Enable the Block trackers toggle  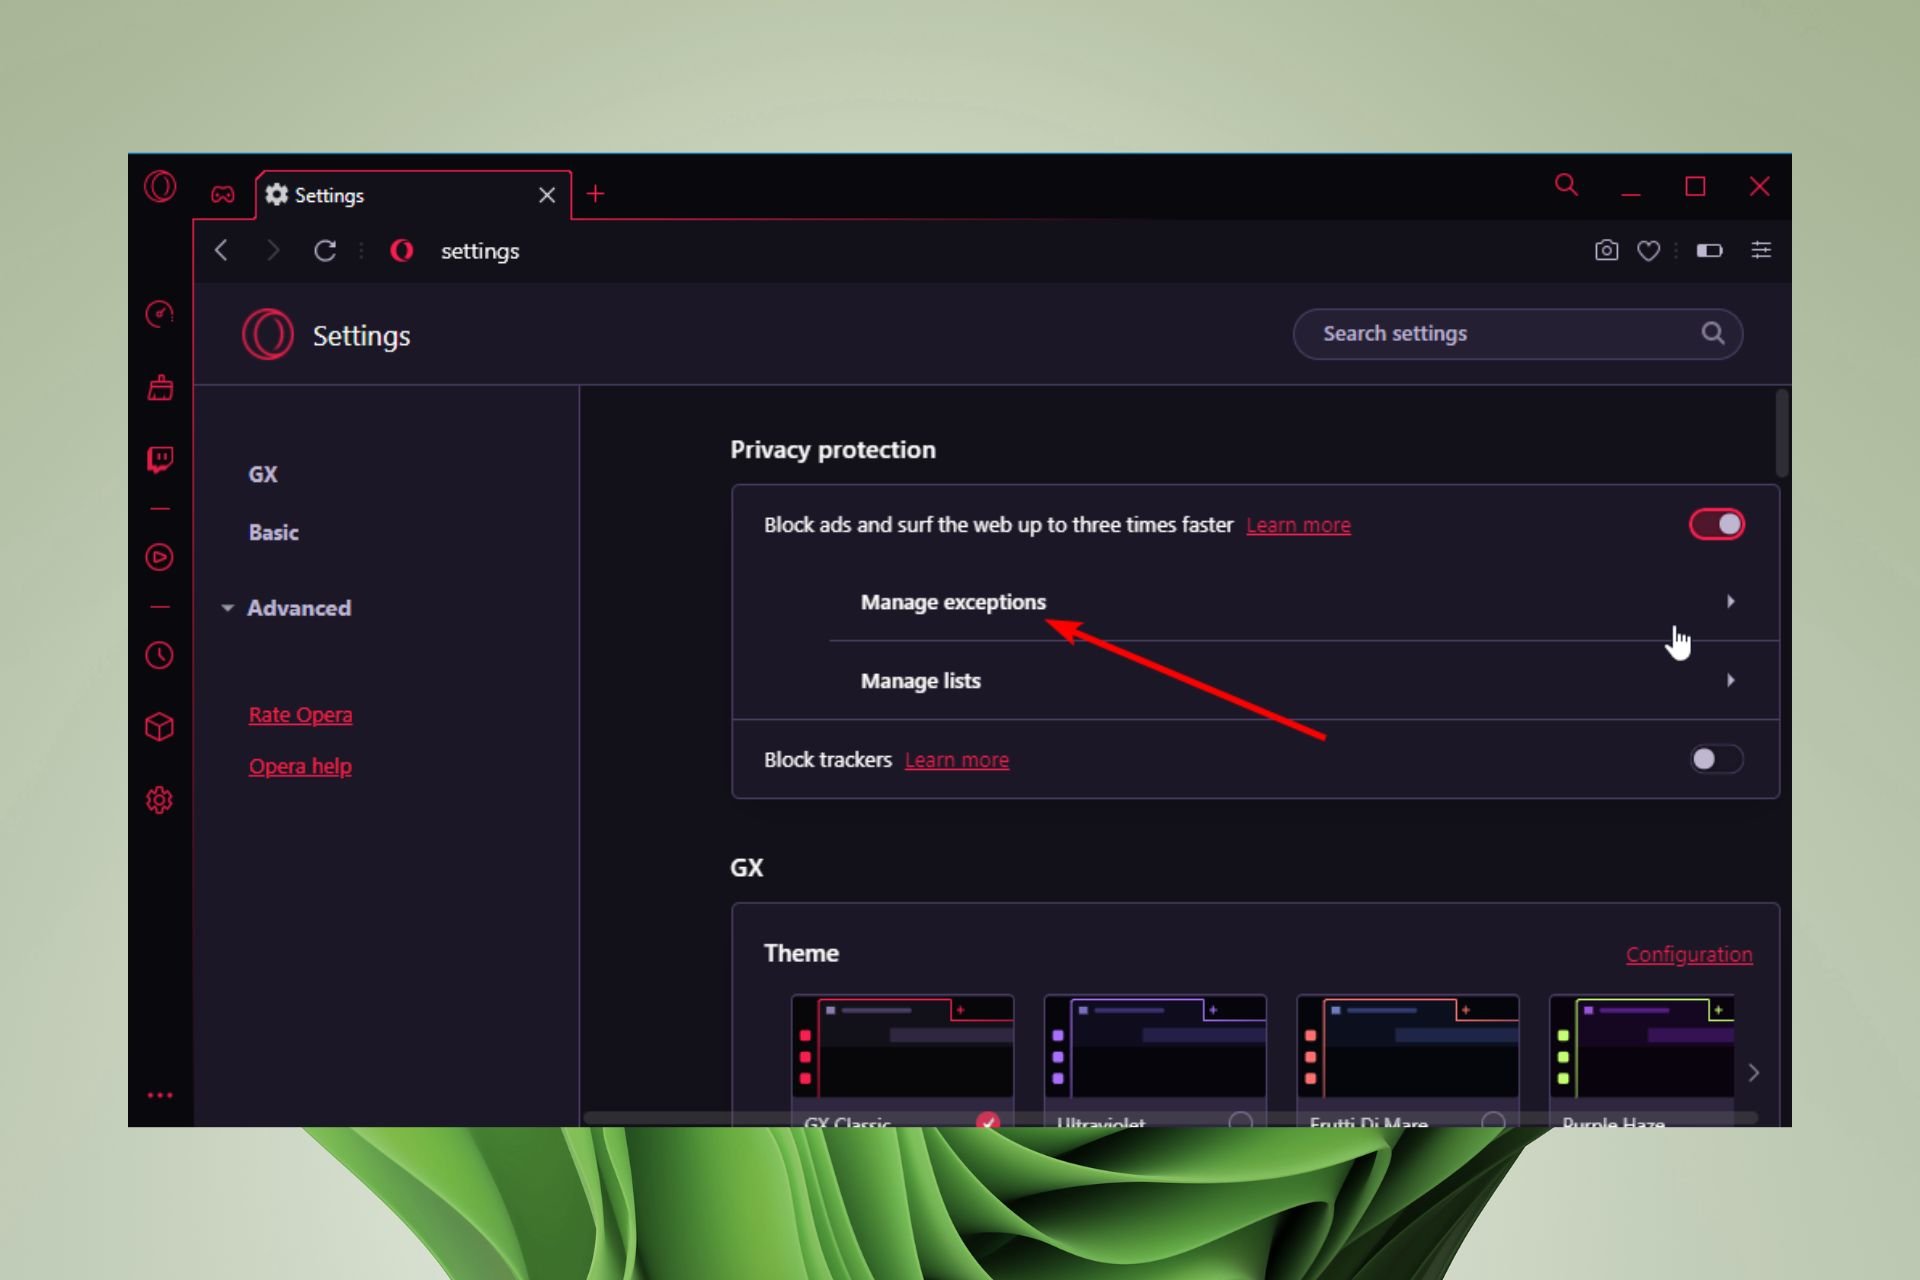point(1717,759)
